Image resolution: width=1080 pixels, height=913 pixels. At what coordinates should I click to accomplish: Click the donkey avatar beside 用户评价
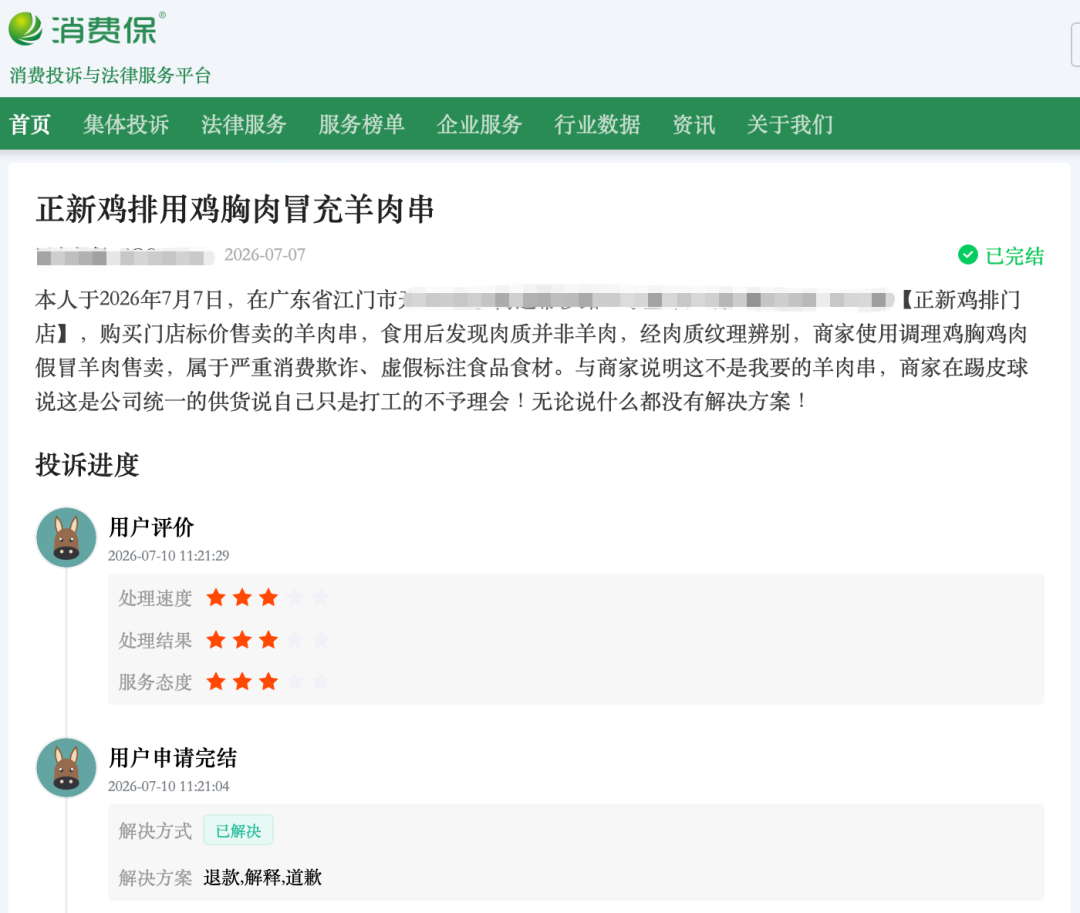(66, 538)
